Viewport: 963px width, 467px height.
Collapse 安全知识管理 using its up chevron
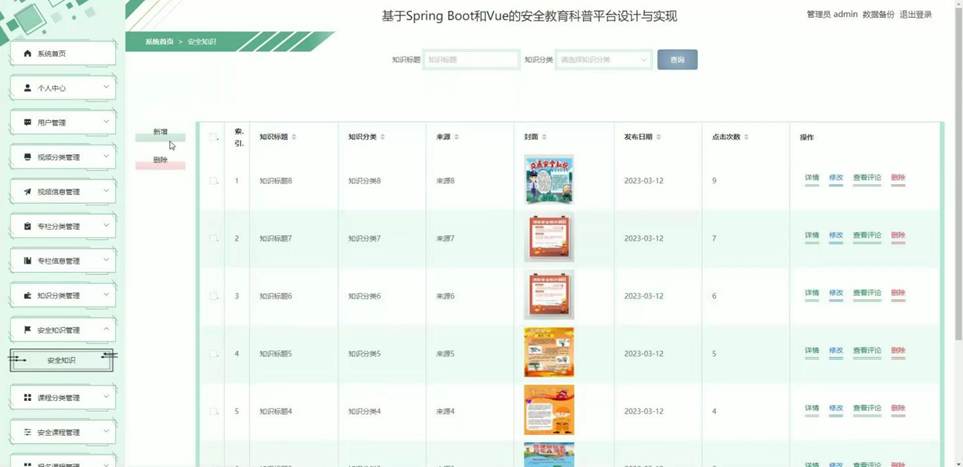click(x=106, y=329)
